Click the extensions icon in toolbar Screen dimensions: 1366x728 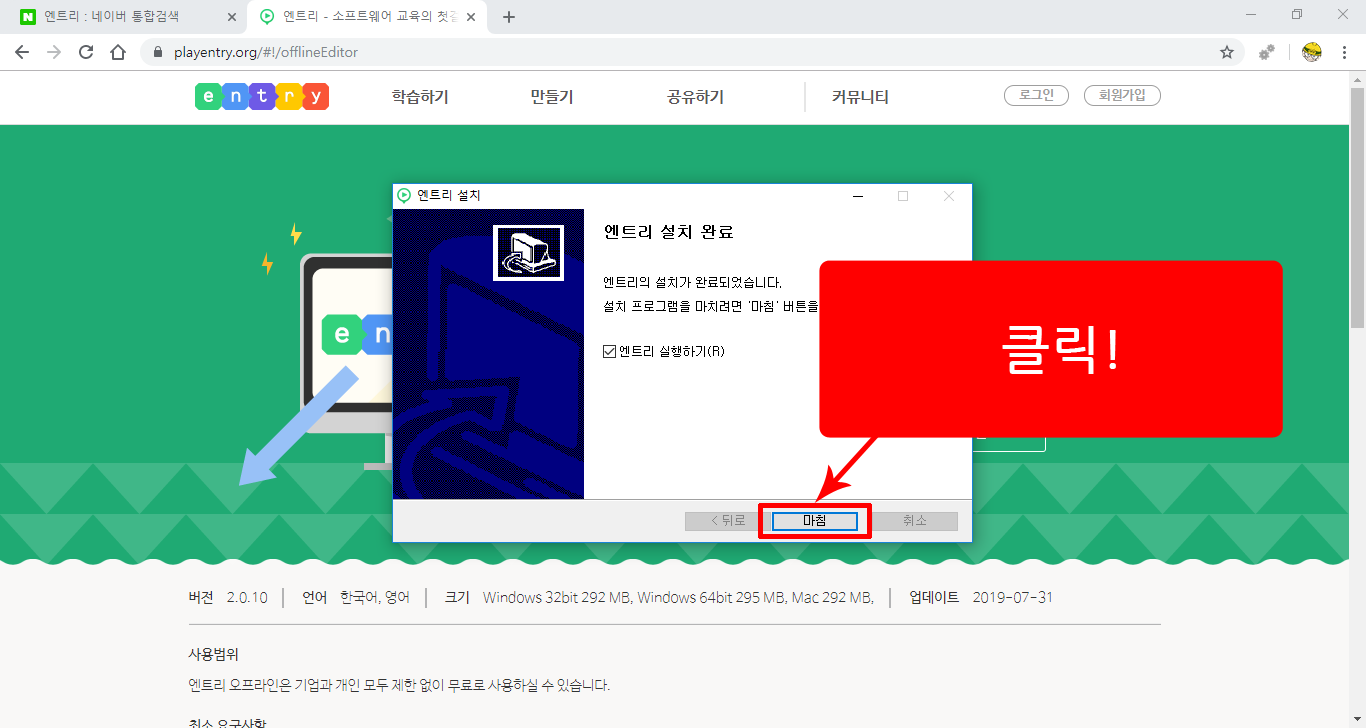[x=1267, y=52]
